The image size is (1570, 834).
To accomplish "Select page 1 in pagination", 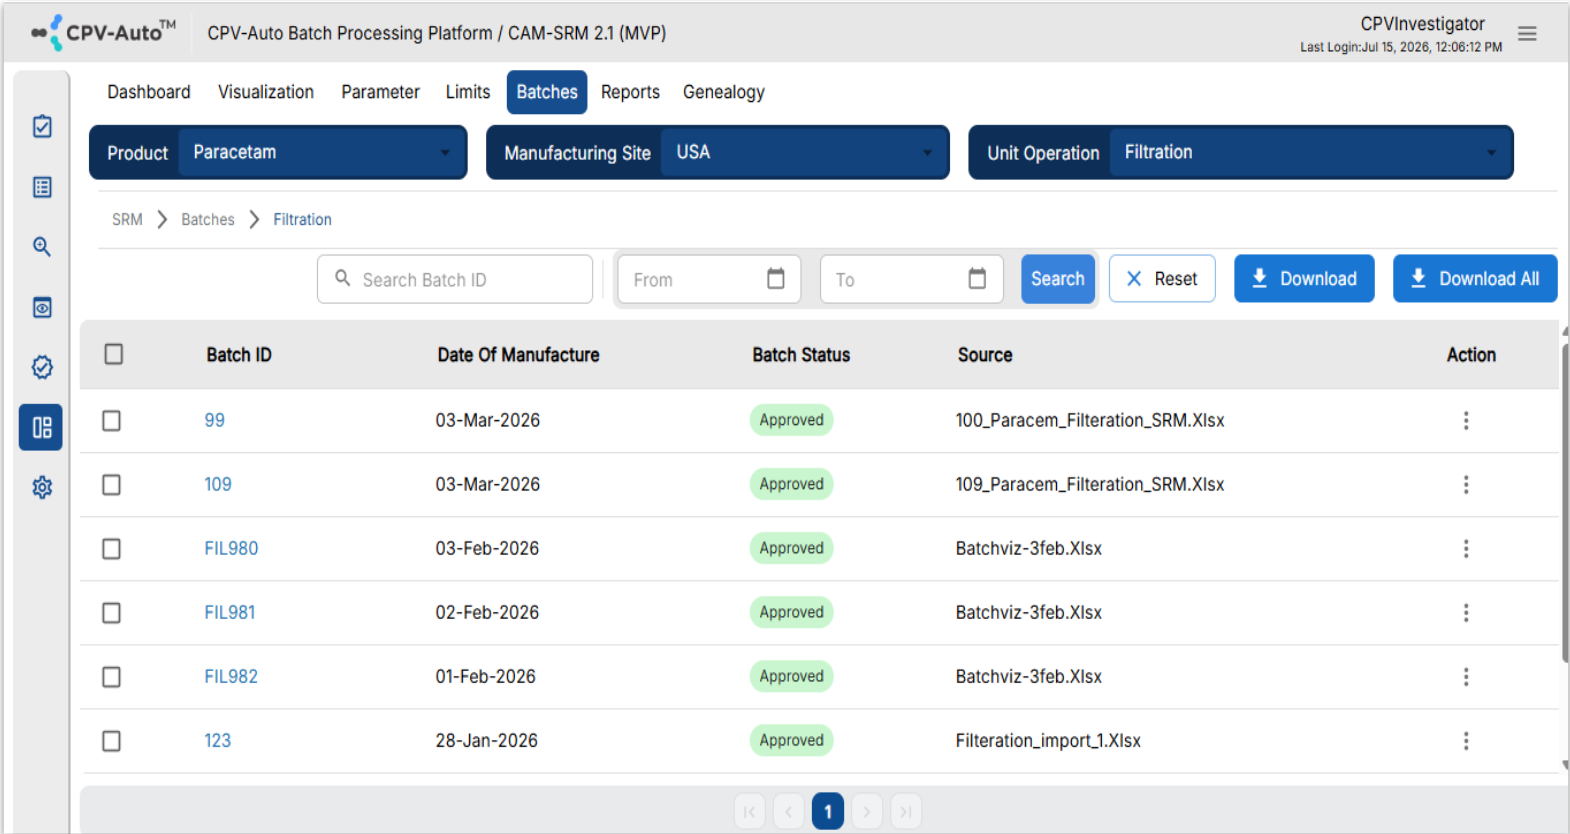I will coord(828,811).
